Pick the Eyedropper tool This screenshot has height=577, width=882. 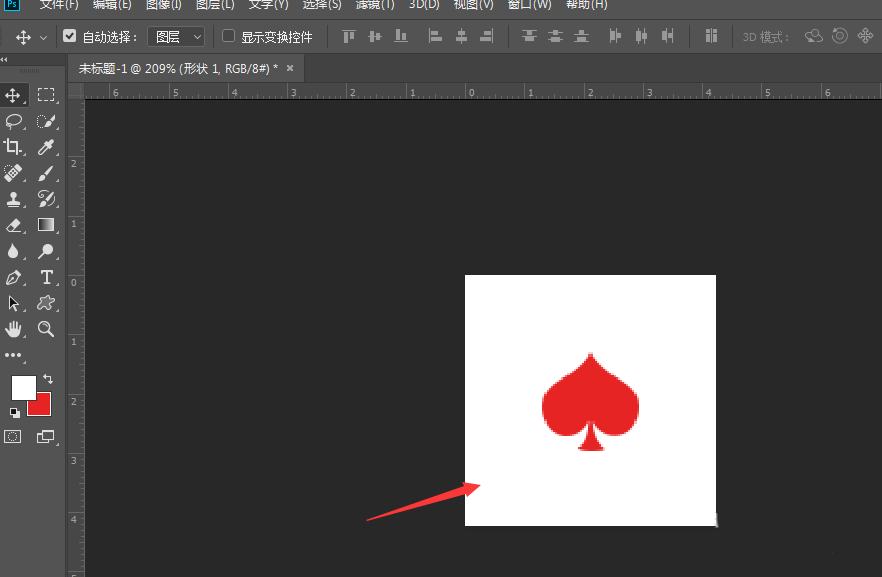pos(46,147)
